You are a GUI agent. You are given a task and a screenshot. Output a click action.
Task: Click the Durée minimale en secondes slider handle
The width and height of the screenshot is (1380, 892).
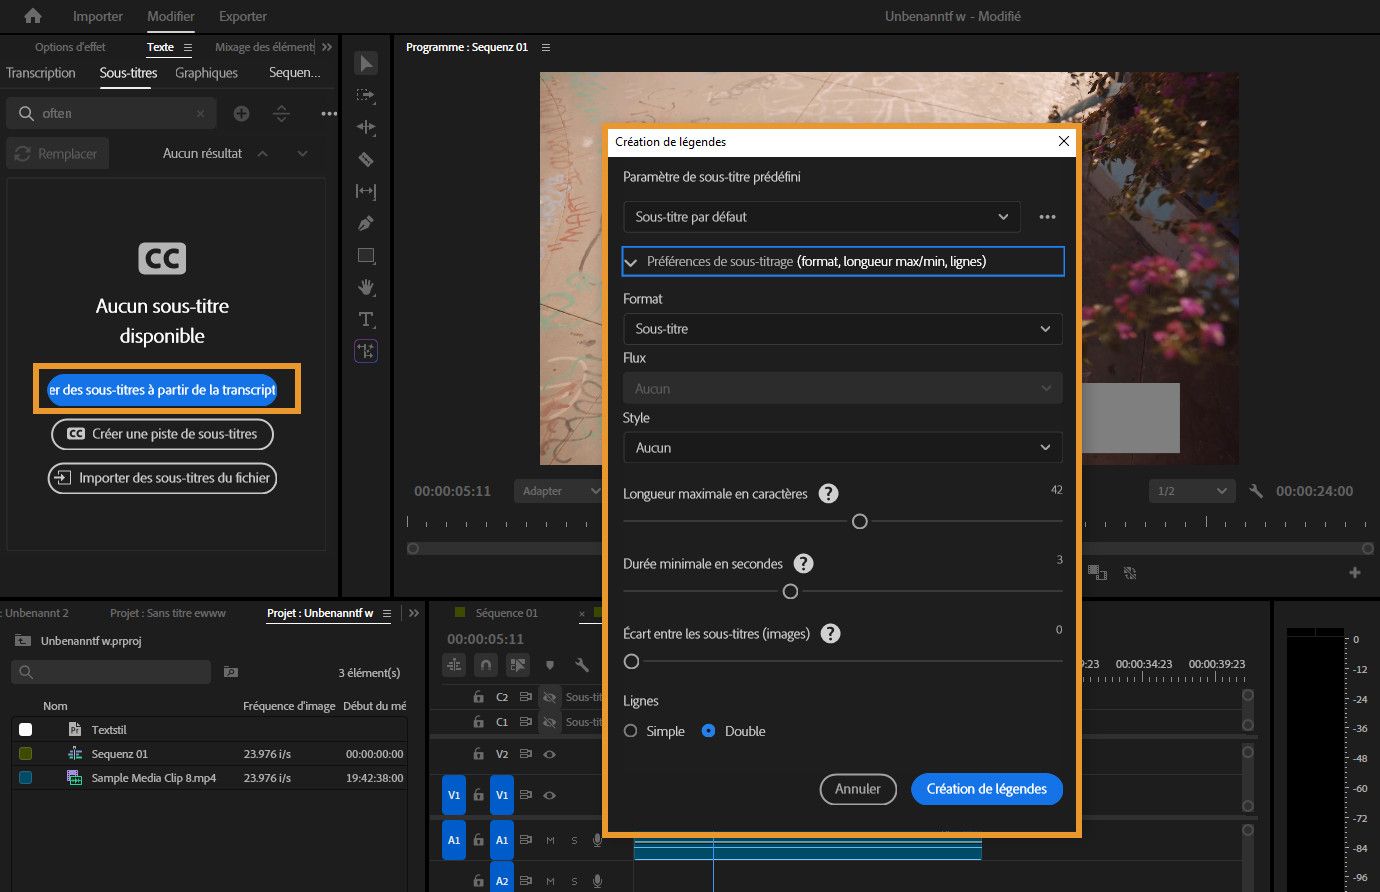coord(790,592)
